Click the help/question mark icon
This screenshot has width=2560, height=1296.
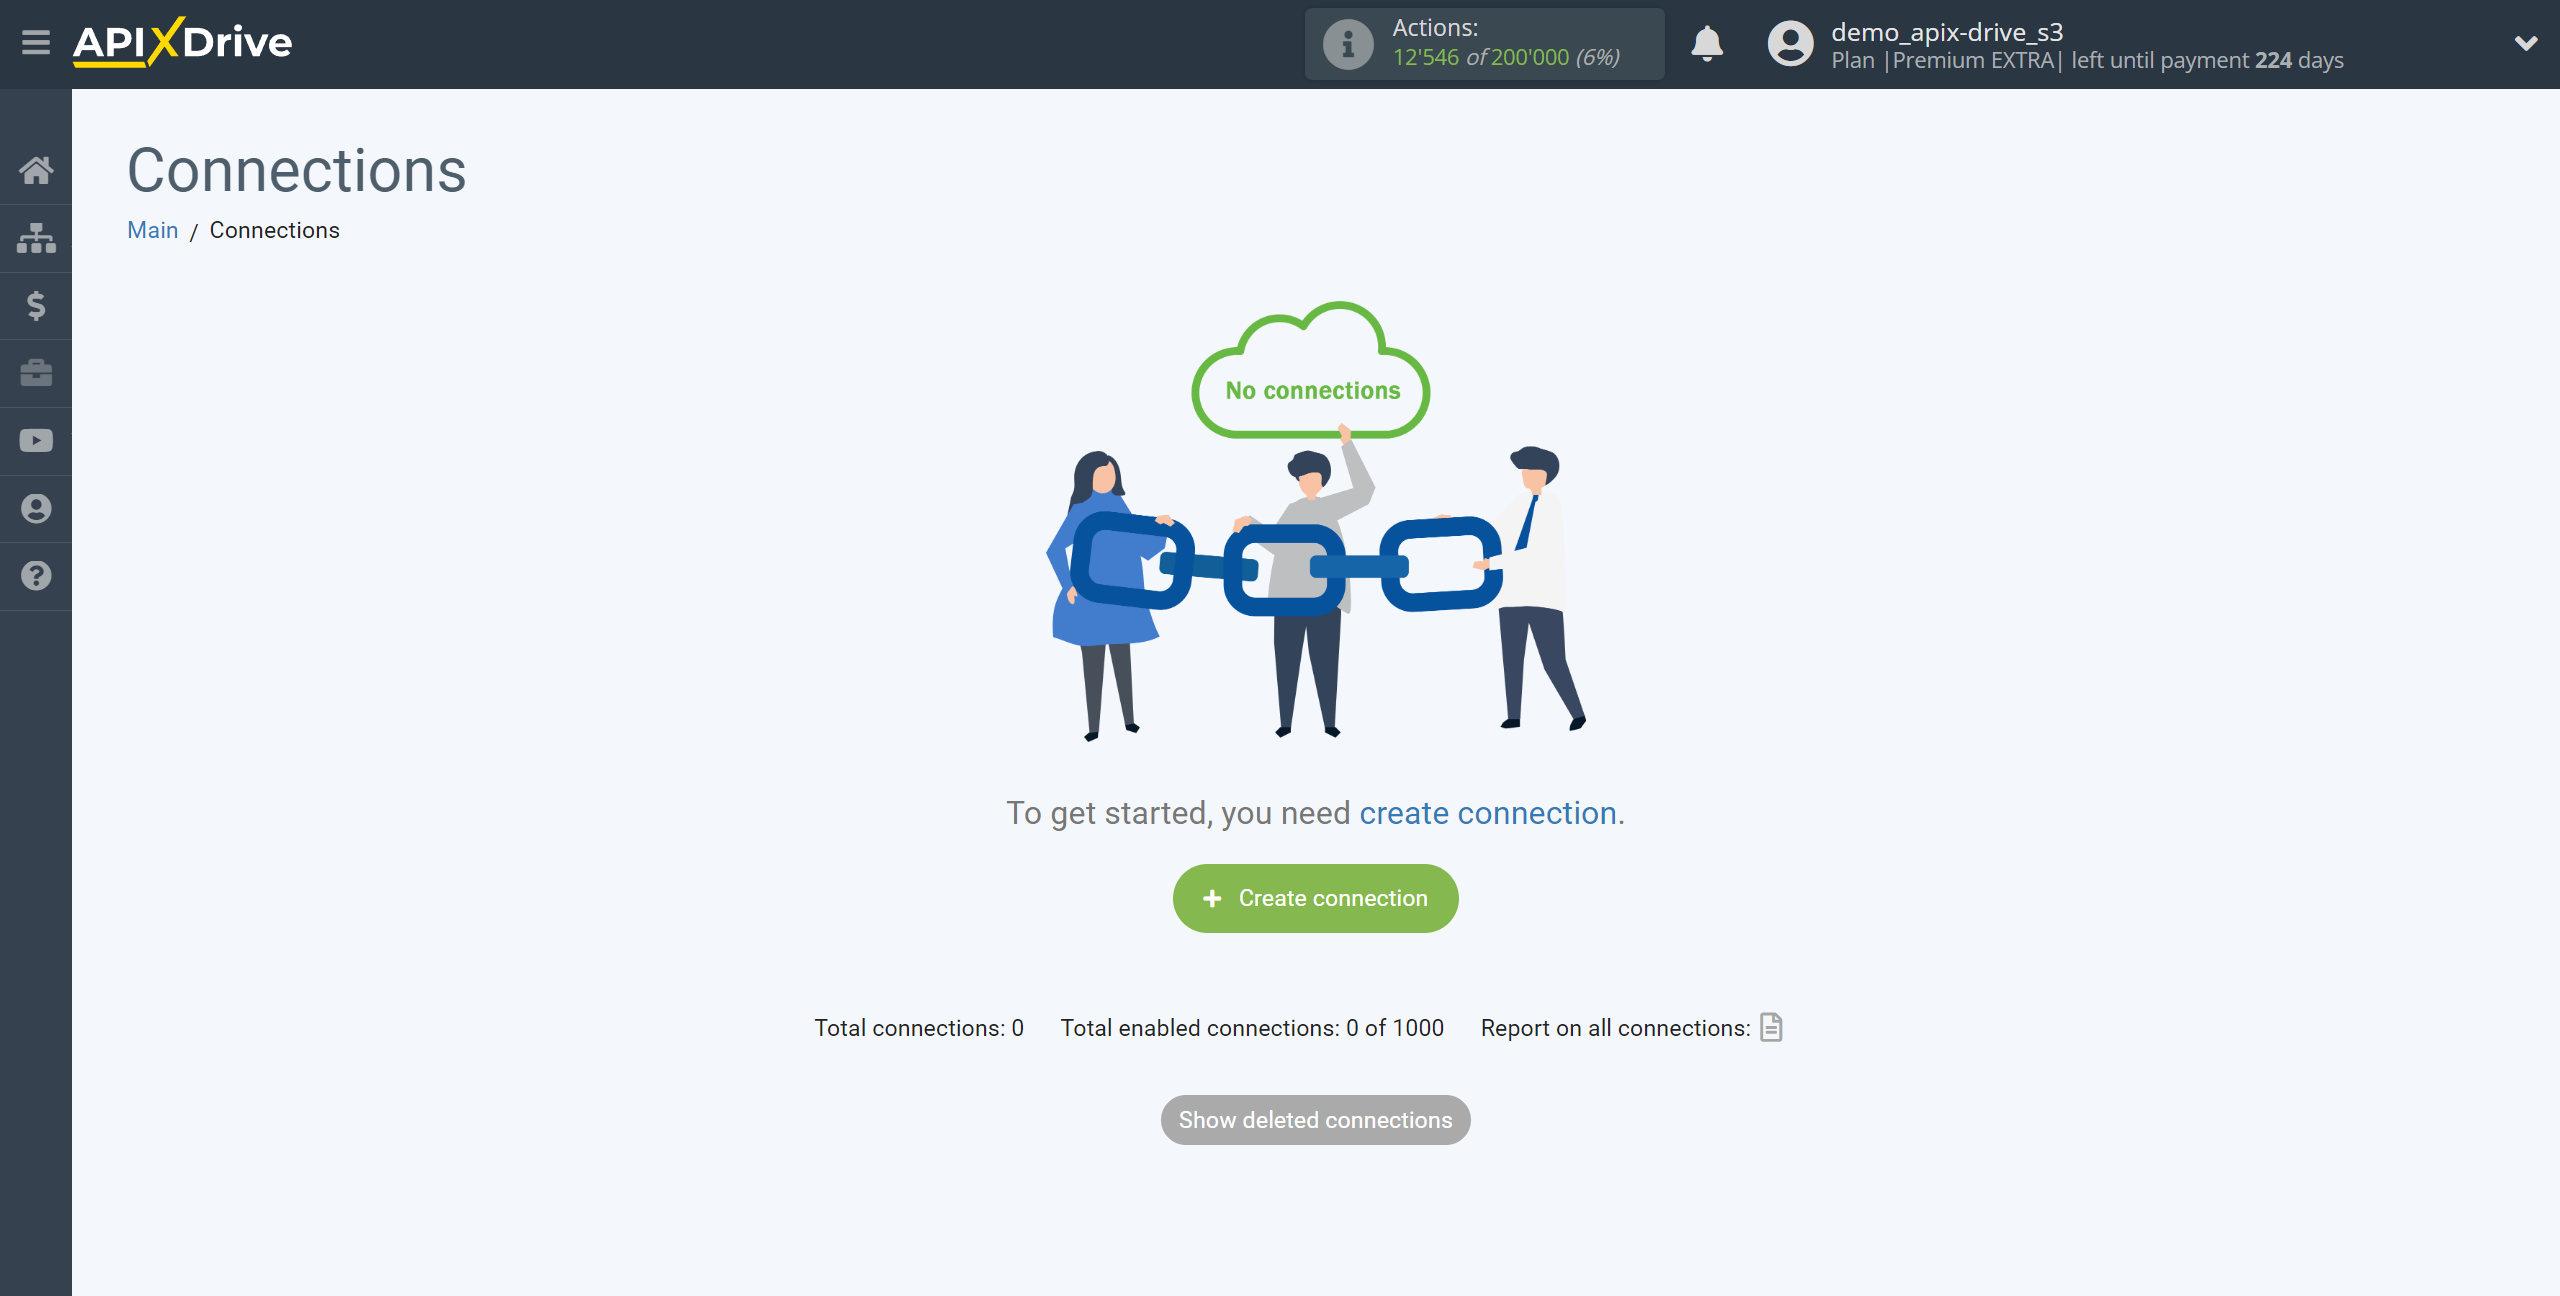pos(36,575)
